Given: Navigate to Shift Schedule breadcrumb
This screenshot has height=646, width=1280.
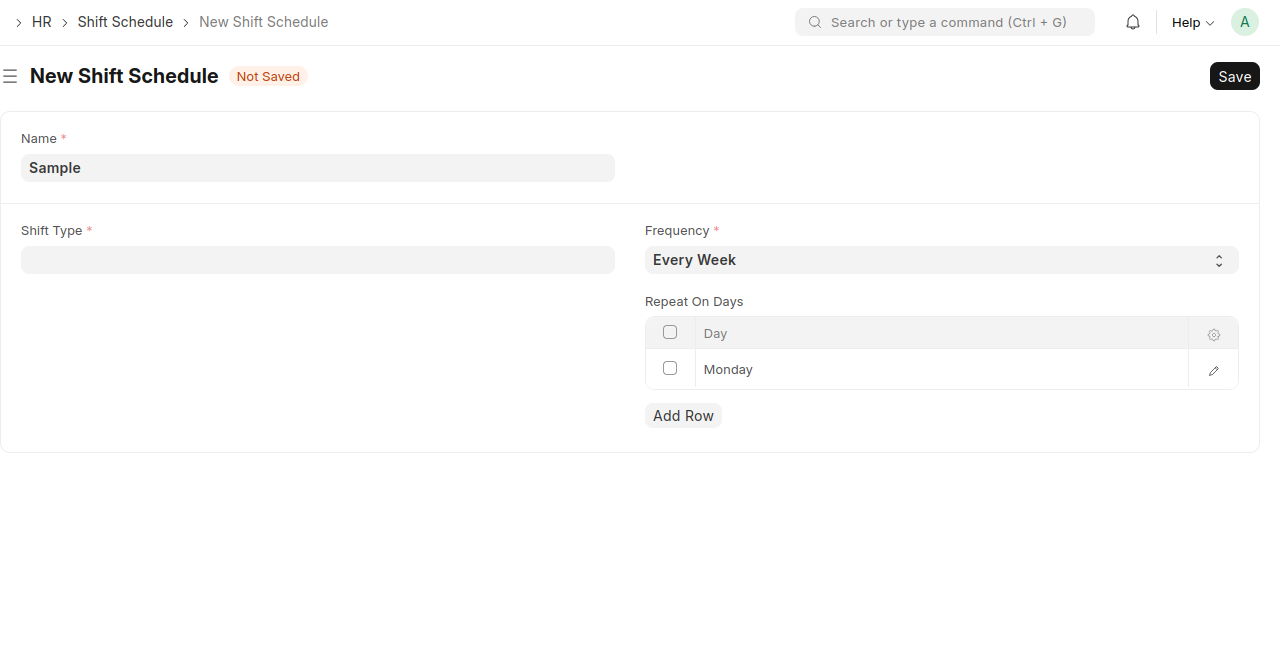Looking at the screenshot, I should tap(125, 22).
